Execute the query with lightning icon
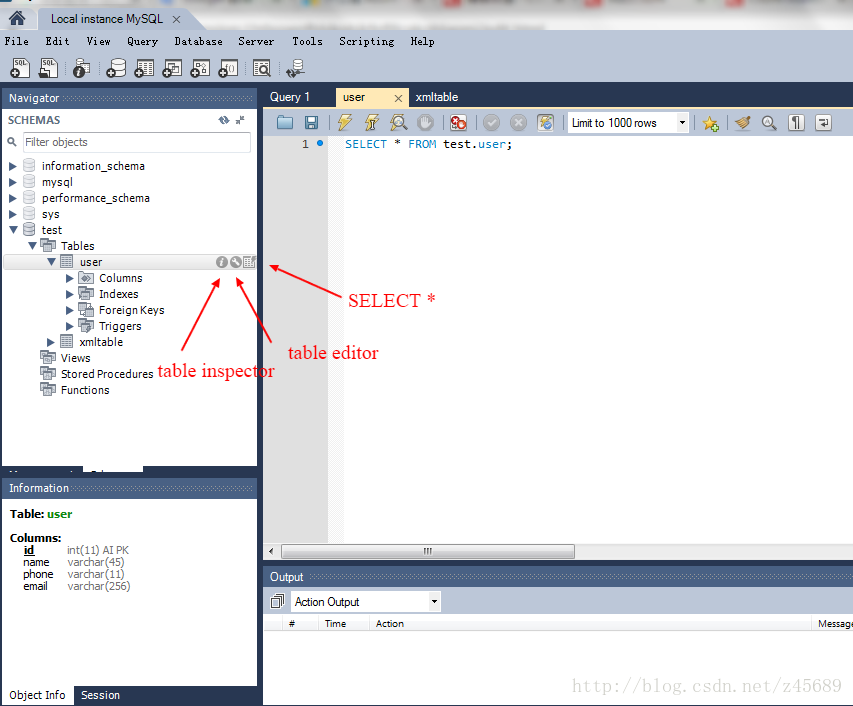853x706 pixels. [x=345, y=122]
